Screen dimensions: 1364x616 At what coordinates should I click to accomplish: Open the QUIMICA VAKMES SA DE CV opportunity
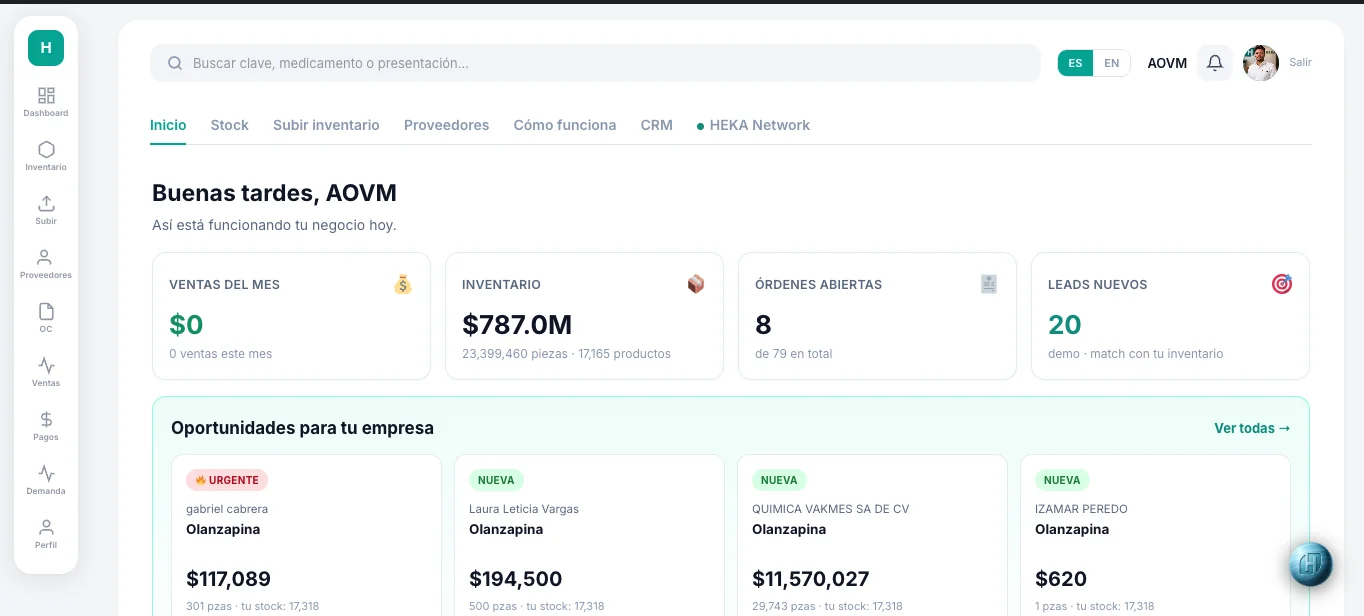click(872, 536)
